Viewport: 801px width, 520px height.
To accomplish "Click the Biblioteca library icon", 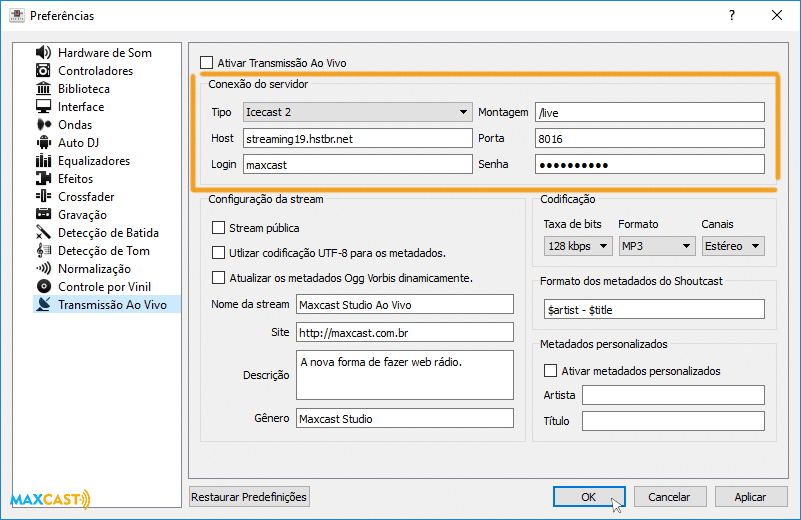I will (x=43, y=89).
